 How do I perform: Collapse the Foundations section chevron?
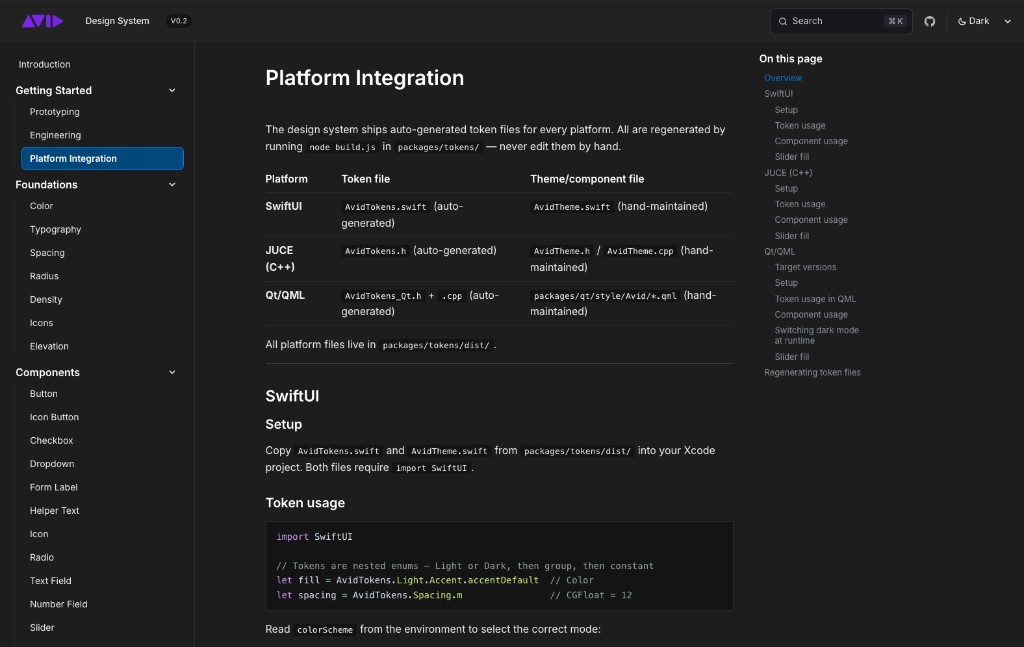172,185
